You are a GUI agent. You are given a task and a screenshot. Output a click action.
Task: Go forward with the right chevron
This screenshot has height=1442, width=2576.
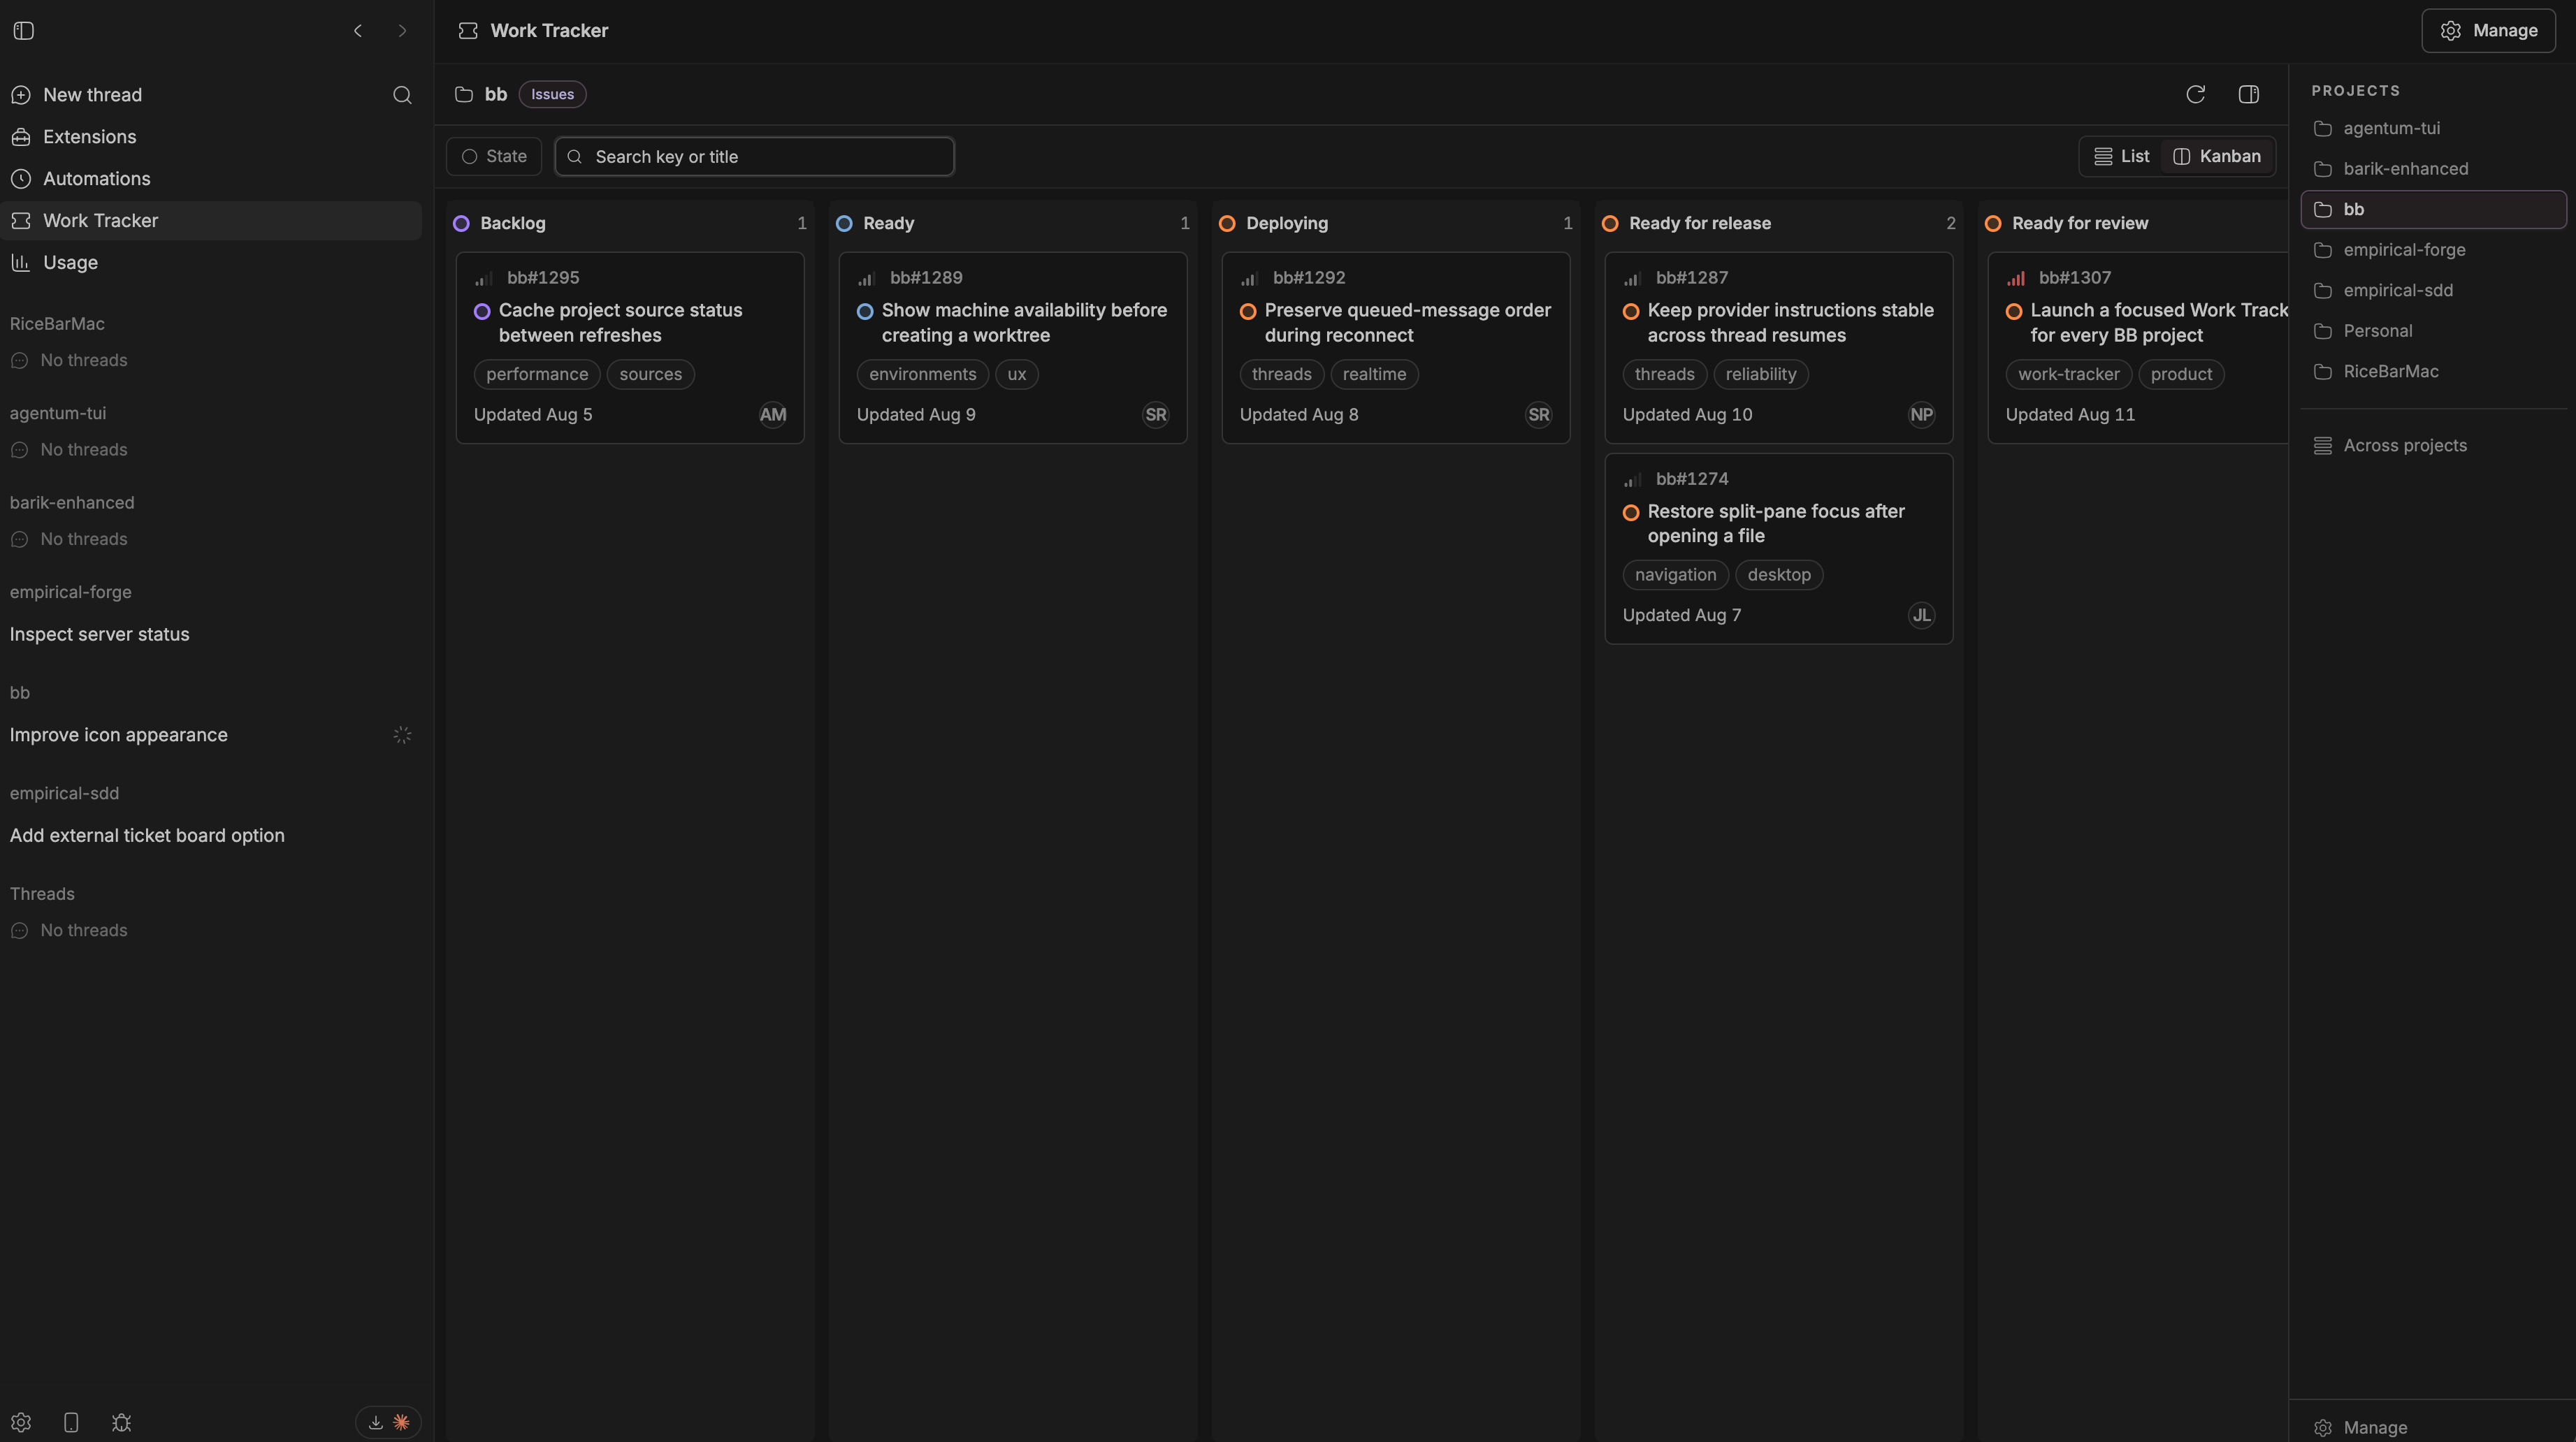coord(402,31)
